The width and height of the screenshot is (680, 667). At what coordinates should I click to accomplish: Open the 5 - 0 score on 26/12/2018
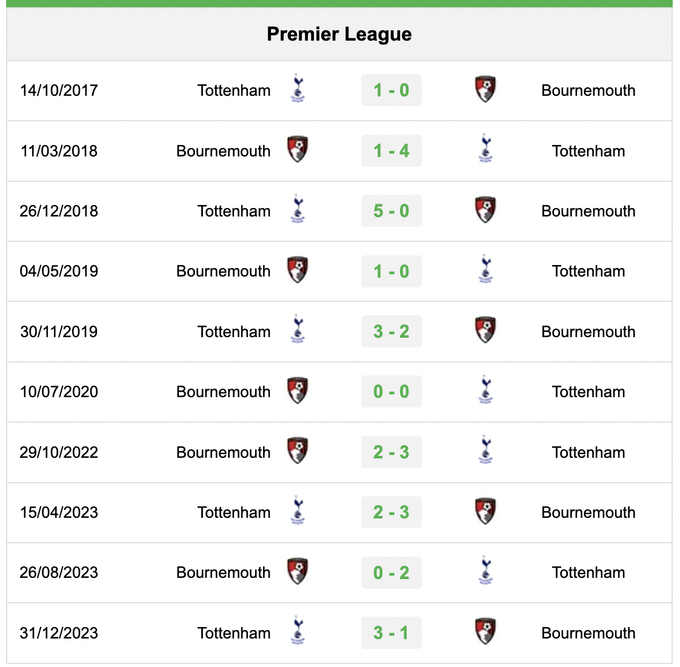(x=391, y=211)
